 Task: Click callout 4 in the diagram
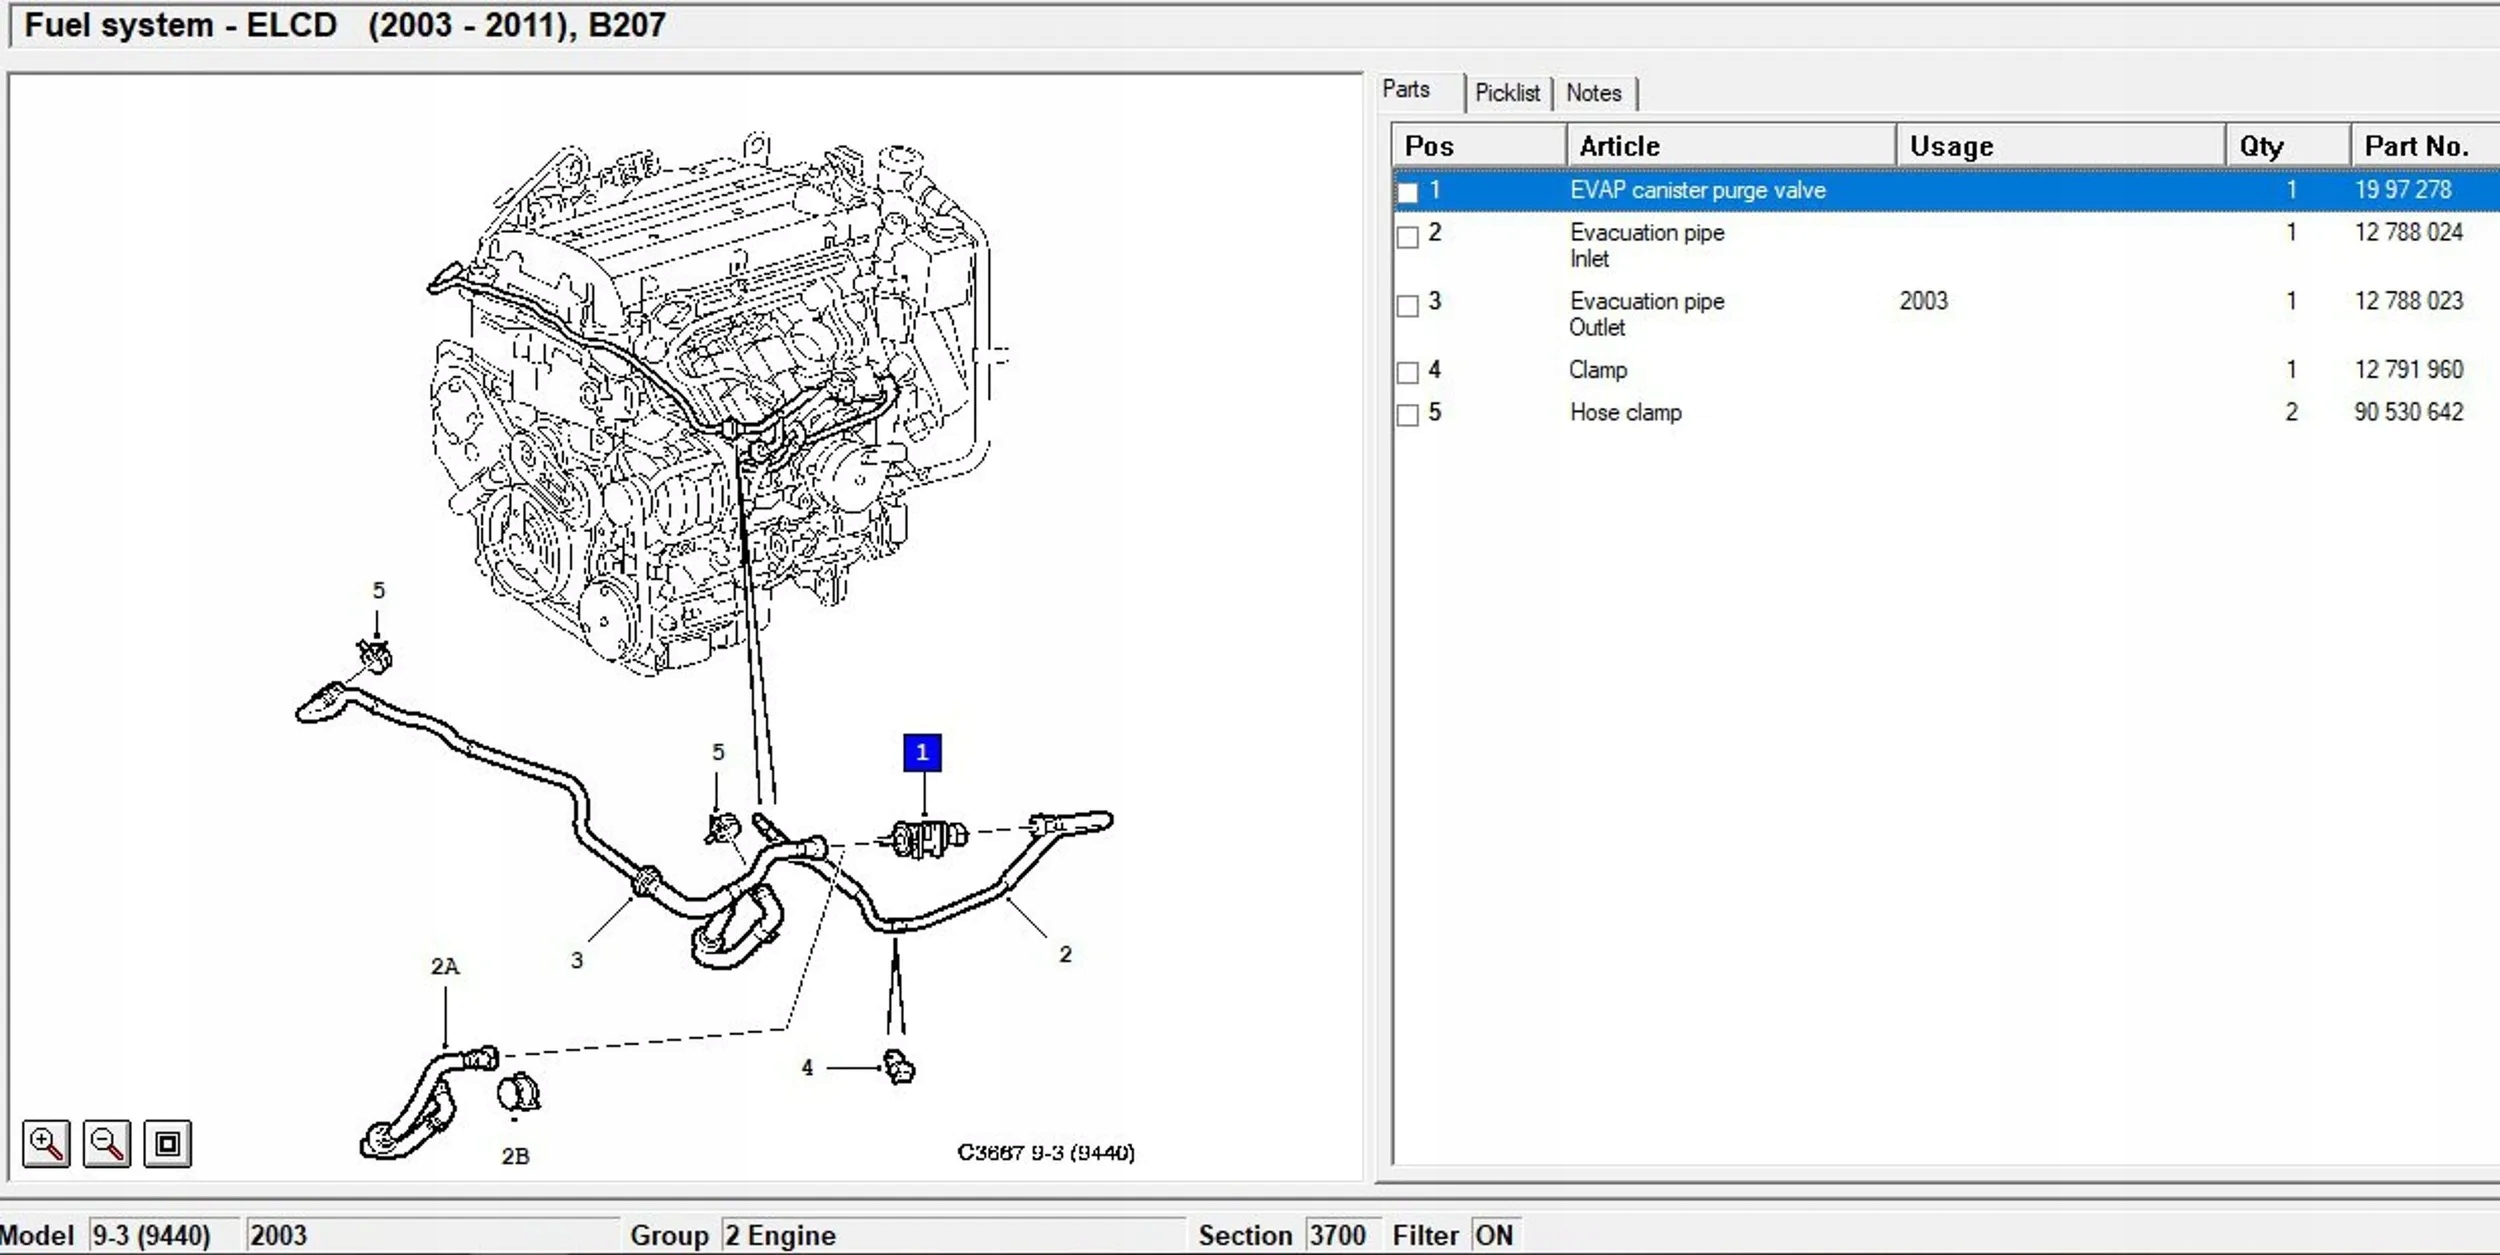click(807, 1068)
